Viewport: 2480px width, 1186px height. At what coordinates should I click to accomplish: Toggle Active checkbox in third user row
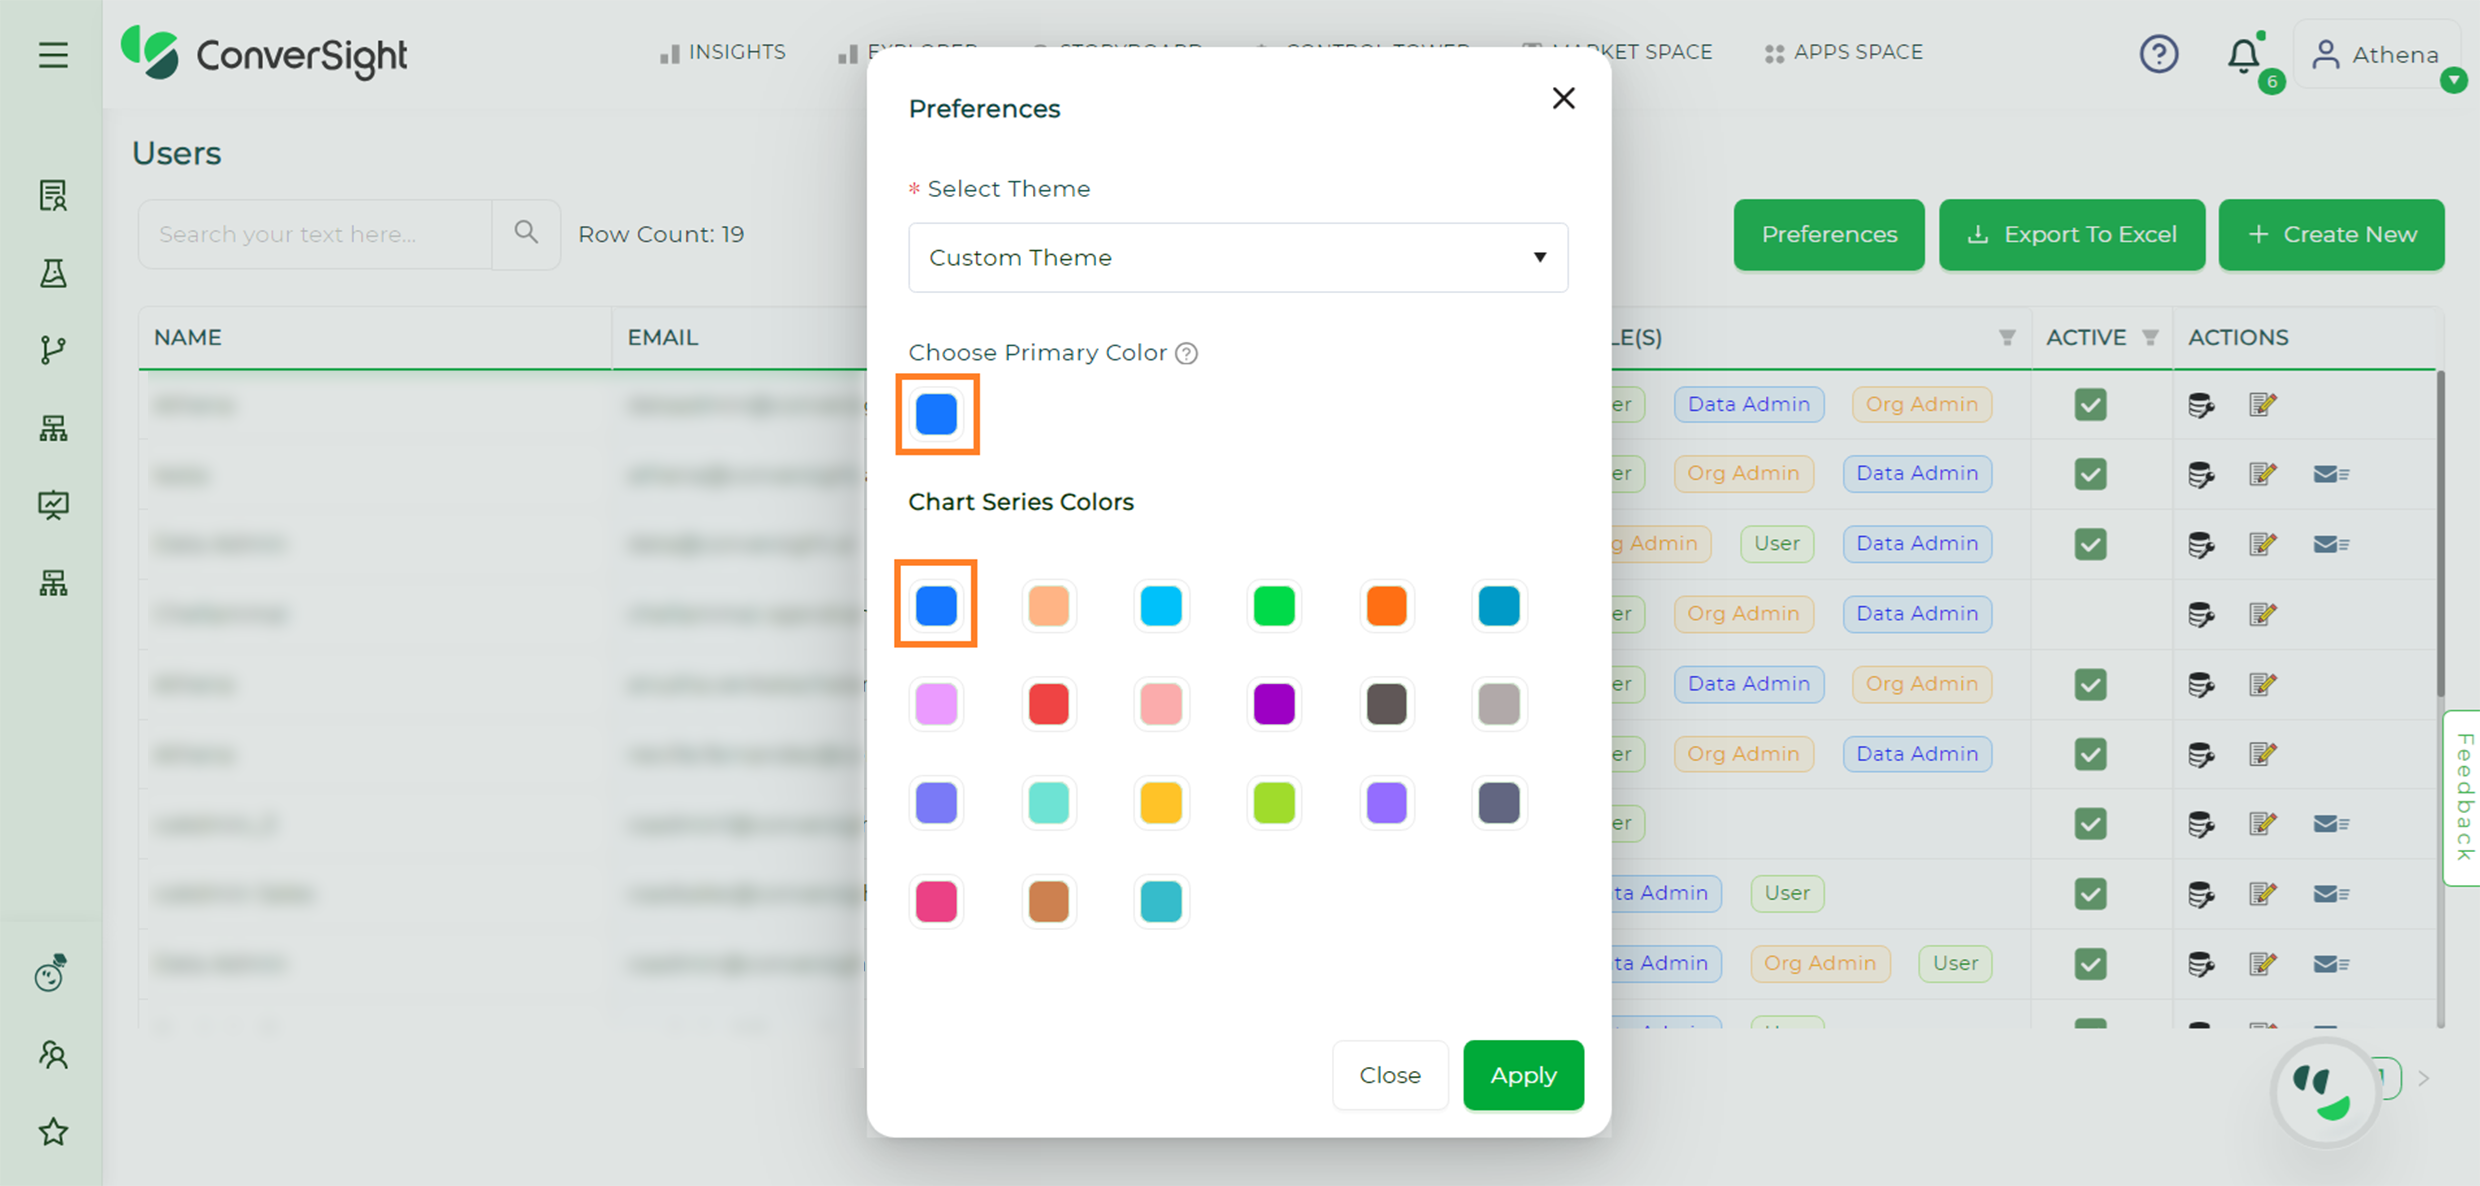coord(2090,544)
